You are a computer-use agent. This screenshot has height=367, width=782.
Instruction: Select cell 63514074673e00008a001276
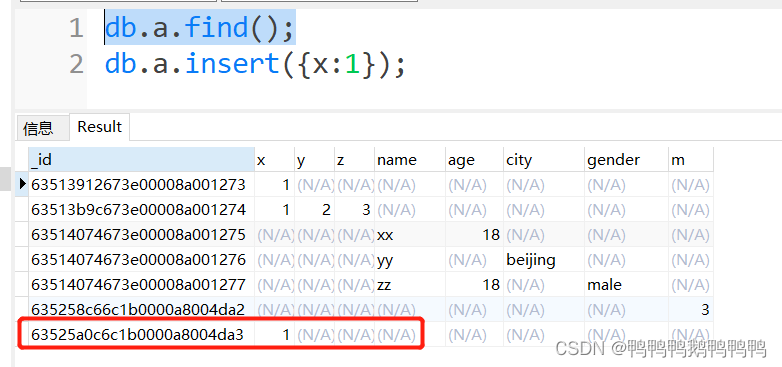(142, 260)
